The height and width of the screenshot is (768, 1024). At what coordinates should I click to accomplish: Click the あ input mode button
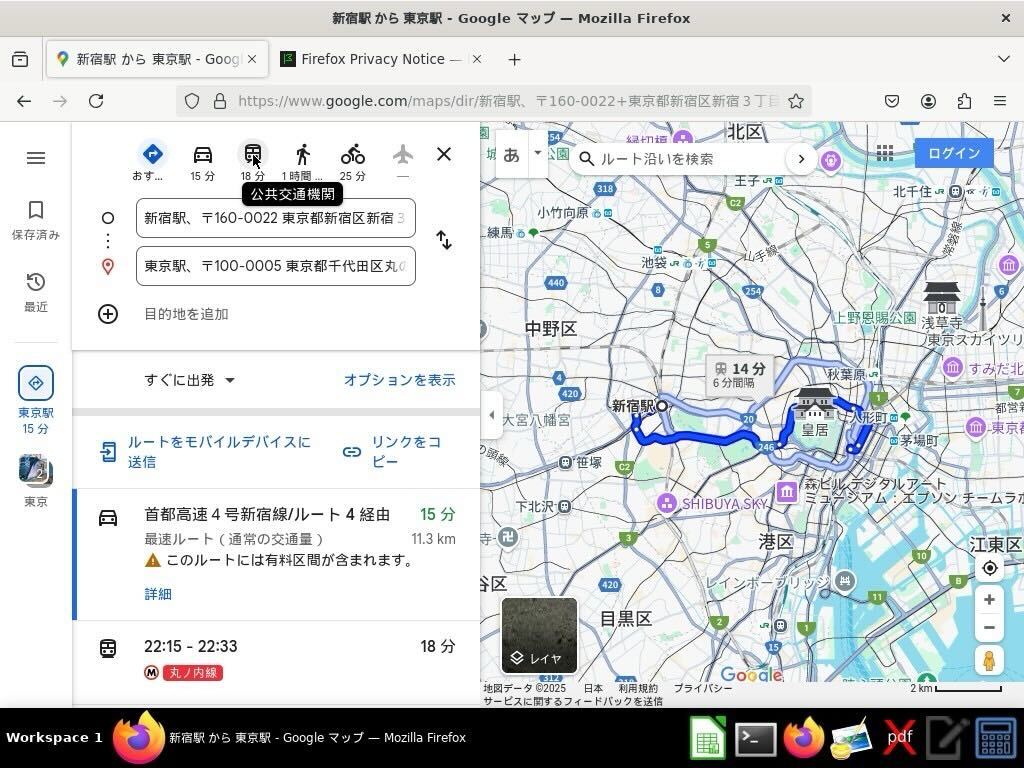click(512, 154)
